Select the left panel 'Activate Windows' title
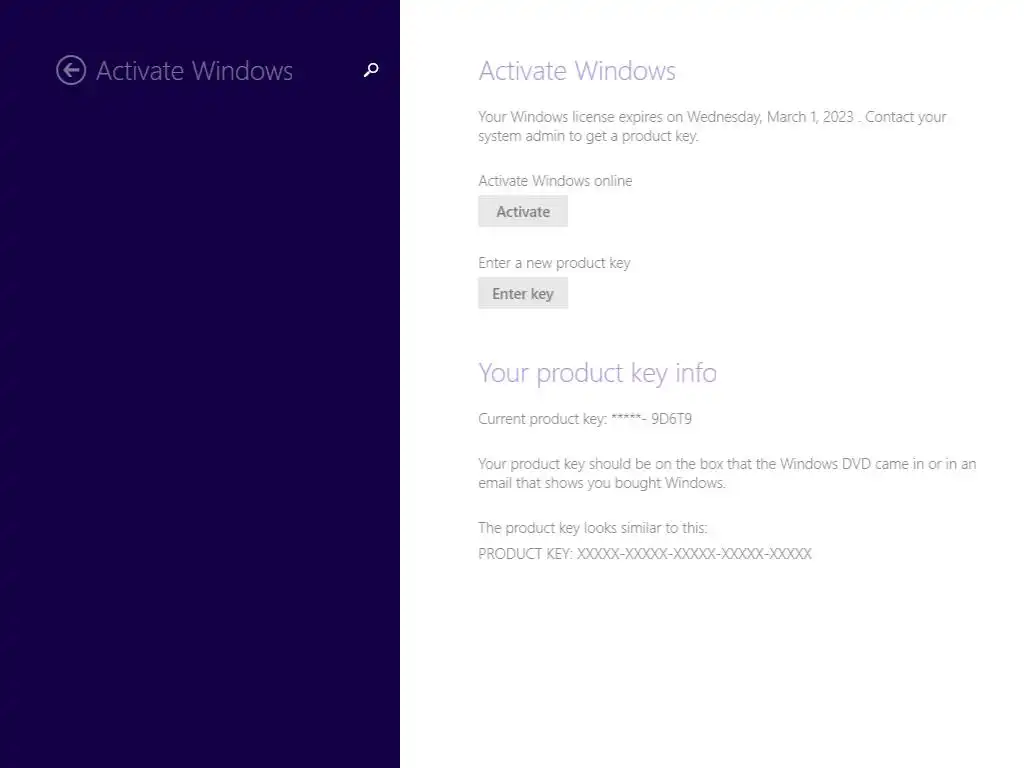Viewport: 1024px width, 768px height. click(x=195, y=71)
